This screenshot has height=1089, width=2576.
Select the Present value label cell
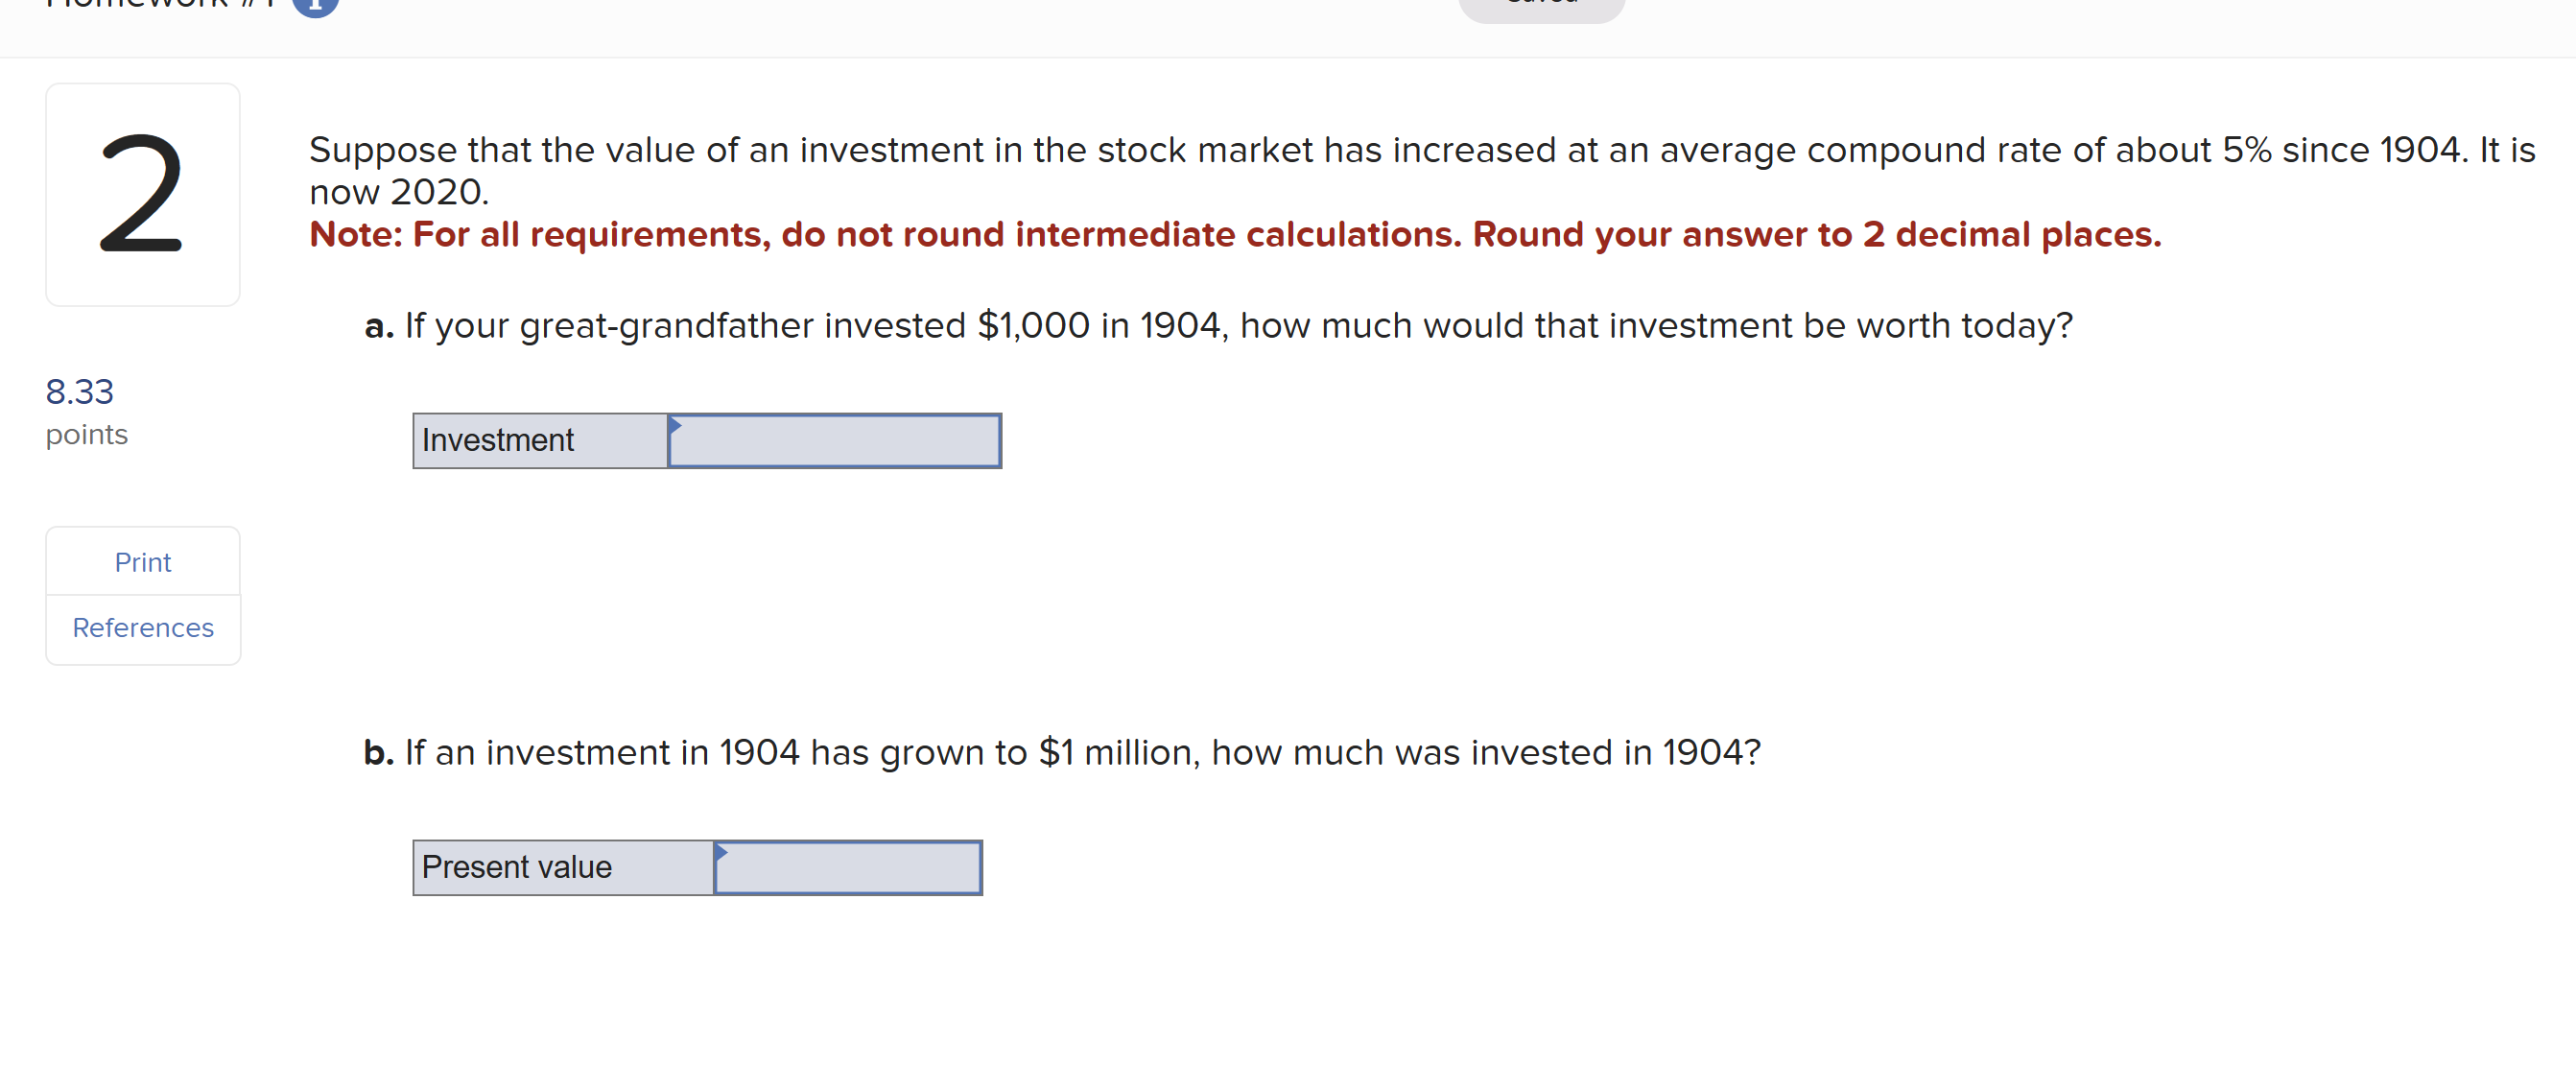(x=563, y=867)
